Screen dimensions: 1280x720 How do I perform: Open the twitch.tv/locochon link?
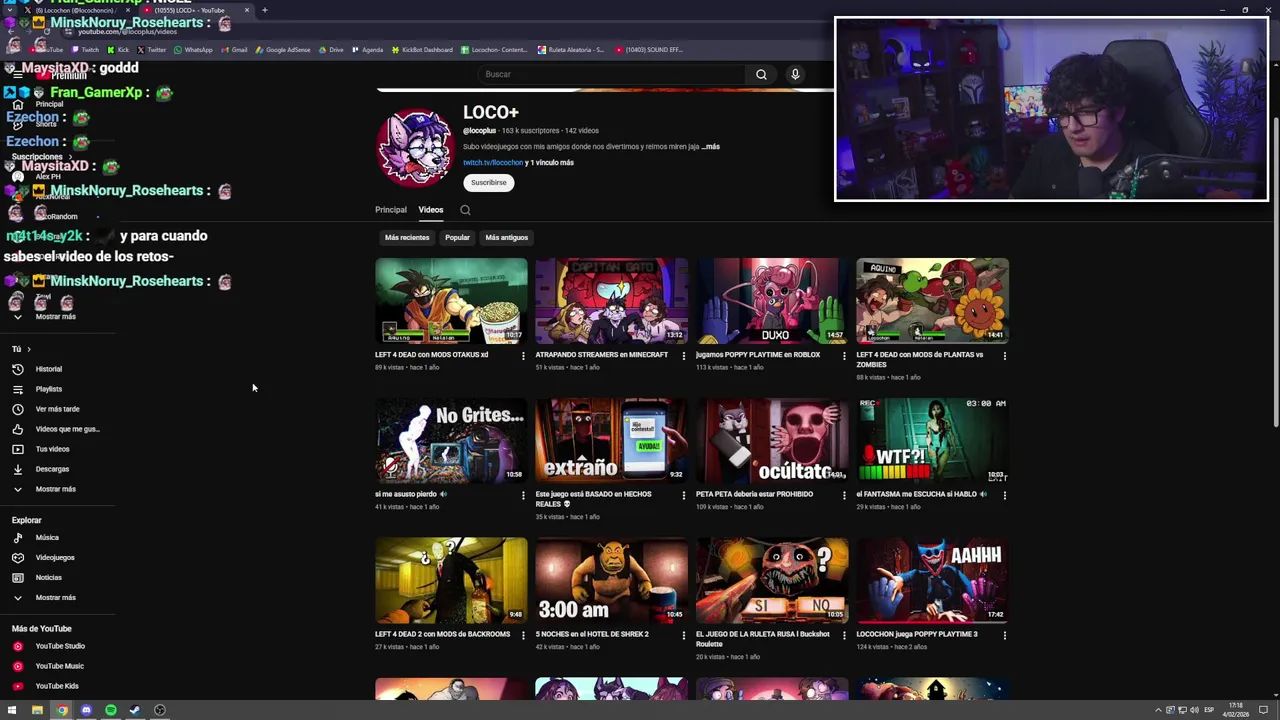493,163
